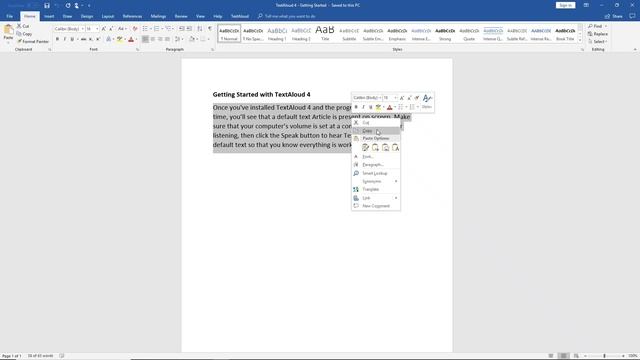Choose Copy from the context menu
The width and height of the screenshot is (640, 360).
[376, 131]
